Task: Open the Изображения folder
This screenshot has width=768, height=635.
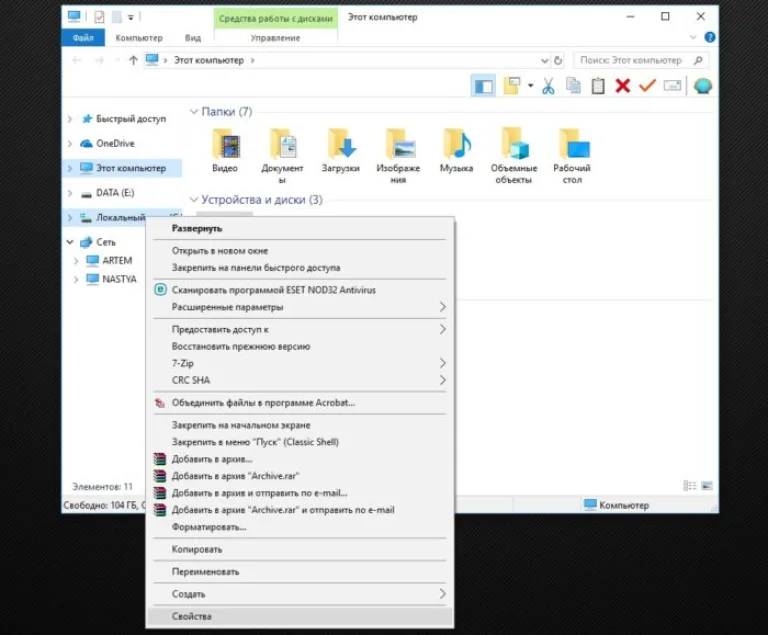Action: click(x=398, y=156)
